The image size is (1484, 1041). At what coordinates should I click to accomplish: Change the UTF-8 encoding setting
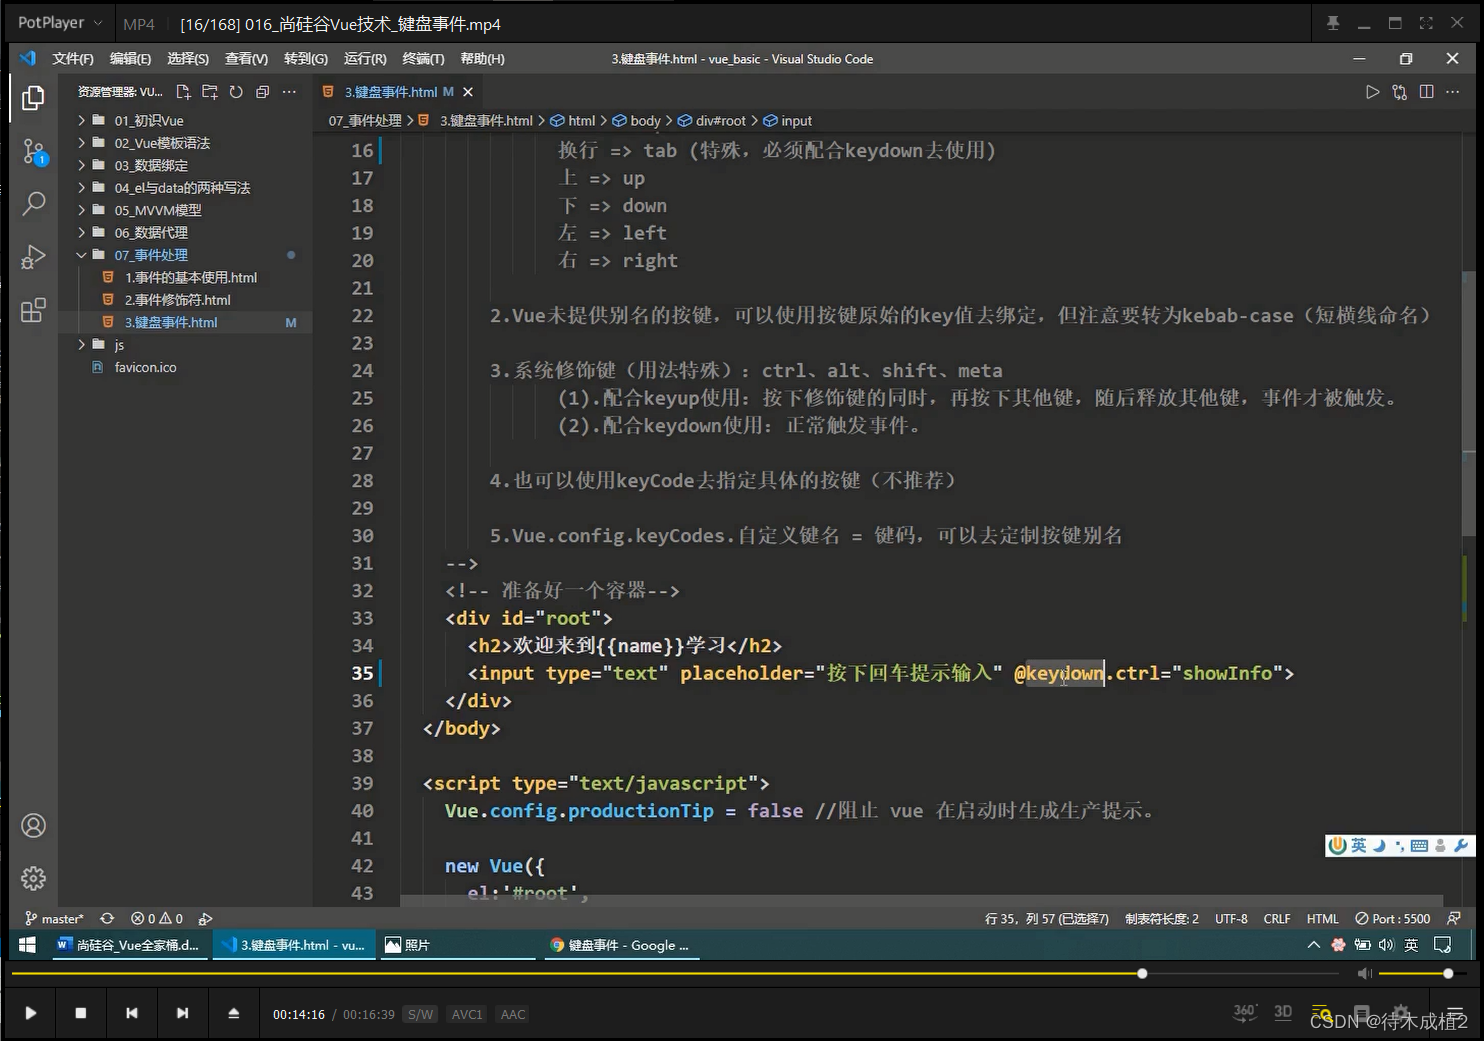(1231, 918)
